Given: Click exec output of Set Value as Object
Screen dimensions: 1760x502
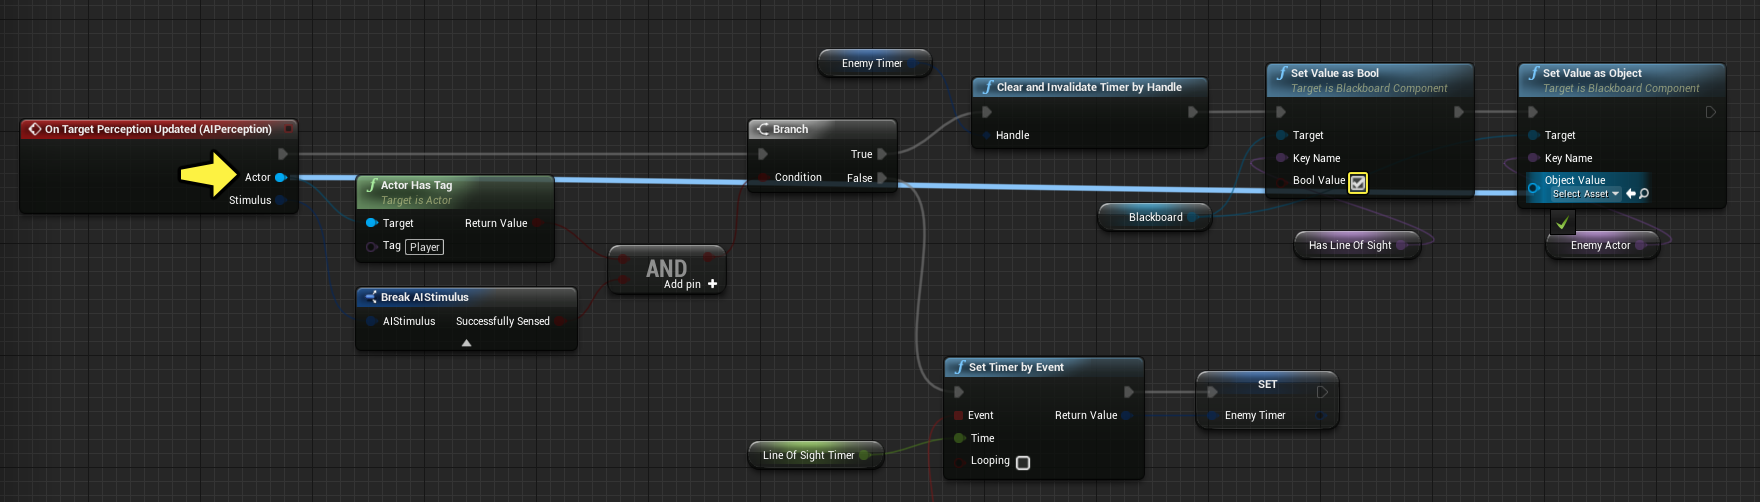Looking at the screenshot, I should [x=1711, y=112].
